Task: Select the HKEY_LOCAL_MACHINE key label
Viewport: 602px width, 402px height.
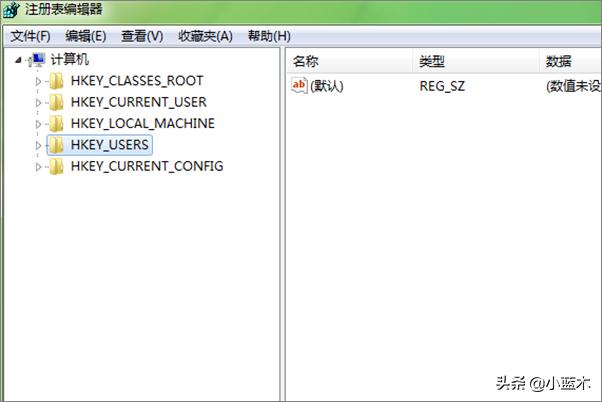Action: (143, 124)
